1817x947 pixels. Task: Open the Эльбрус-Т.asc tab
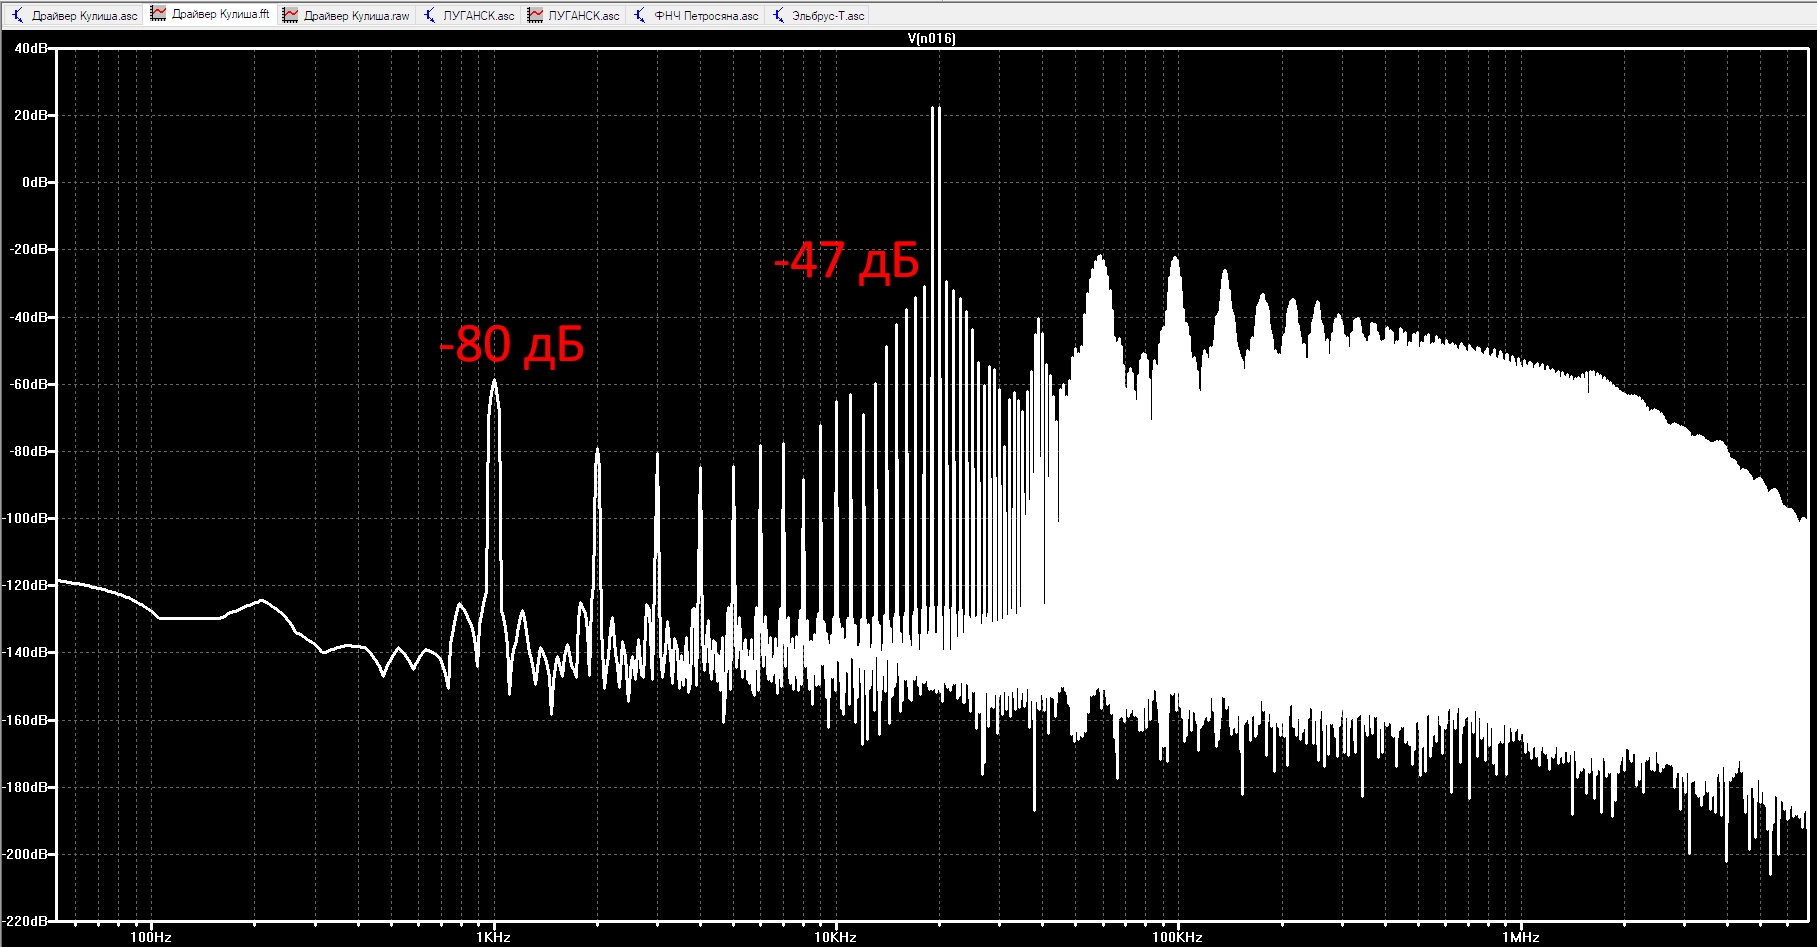(x=818, y=15)
